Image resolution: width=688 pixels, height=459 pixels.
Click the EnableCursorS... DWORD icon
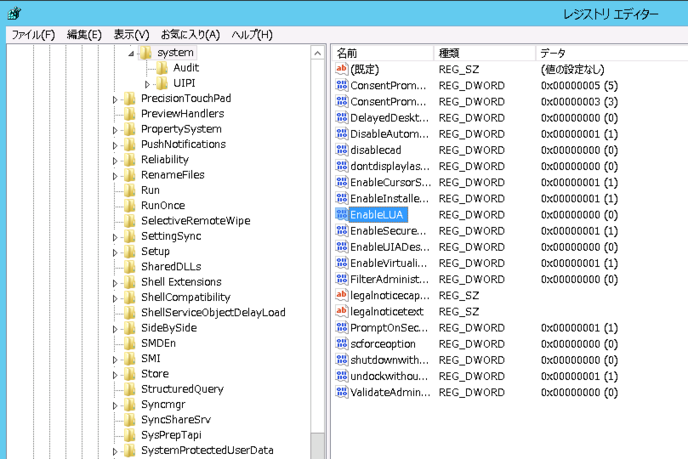(341, 182)
